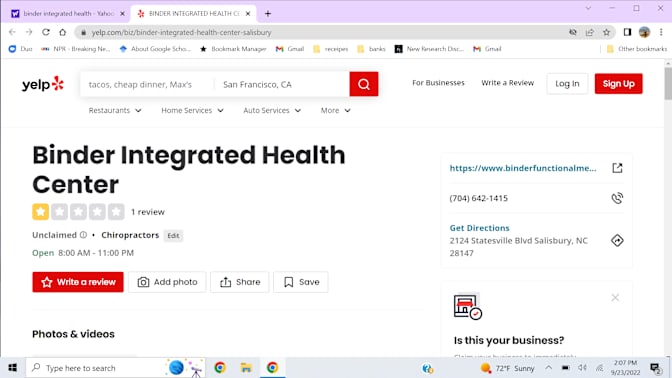The image size is (672, 378).
Task: Click the directions diamond icon
Action: [x=617, y=240]
